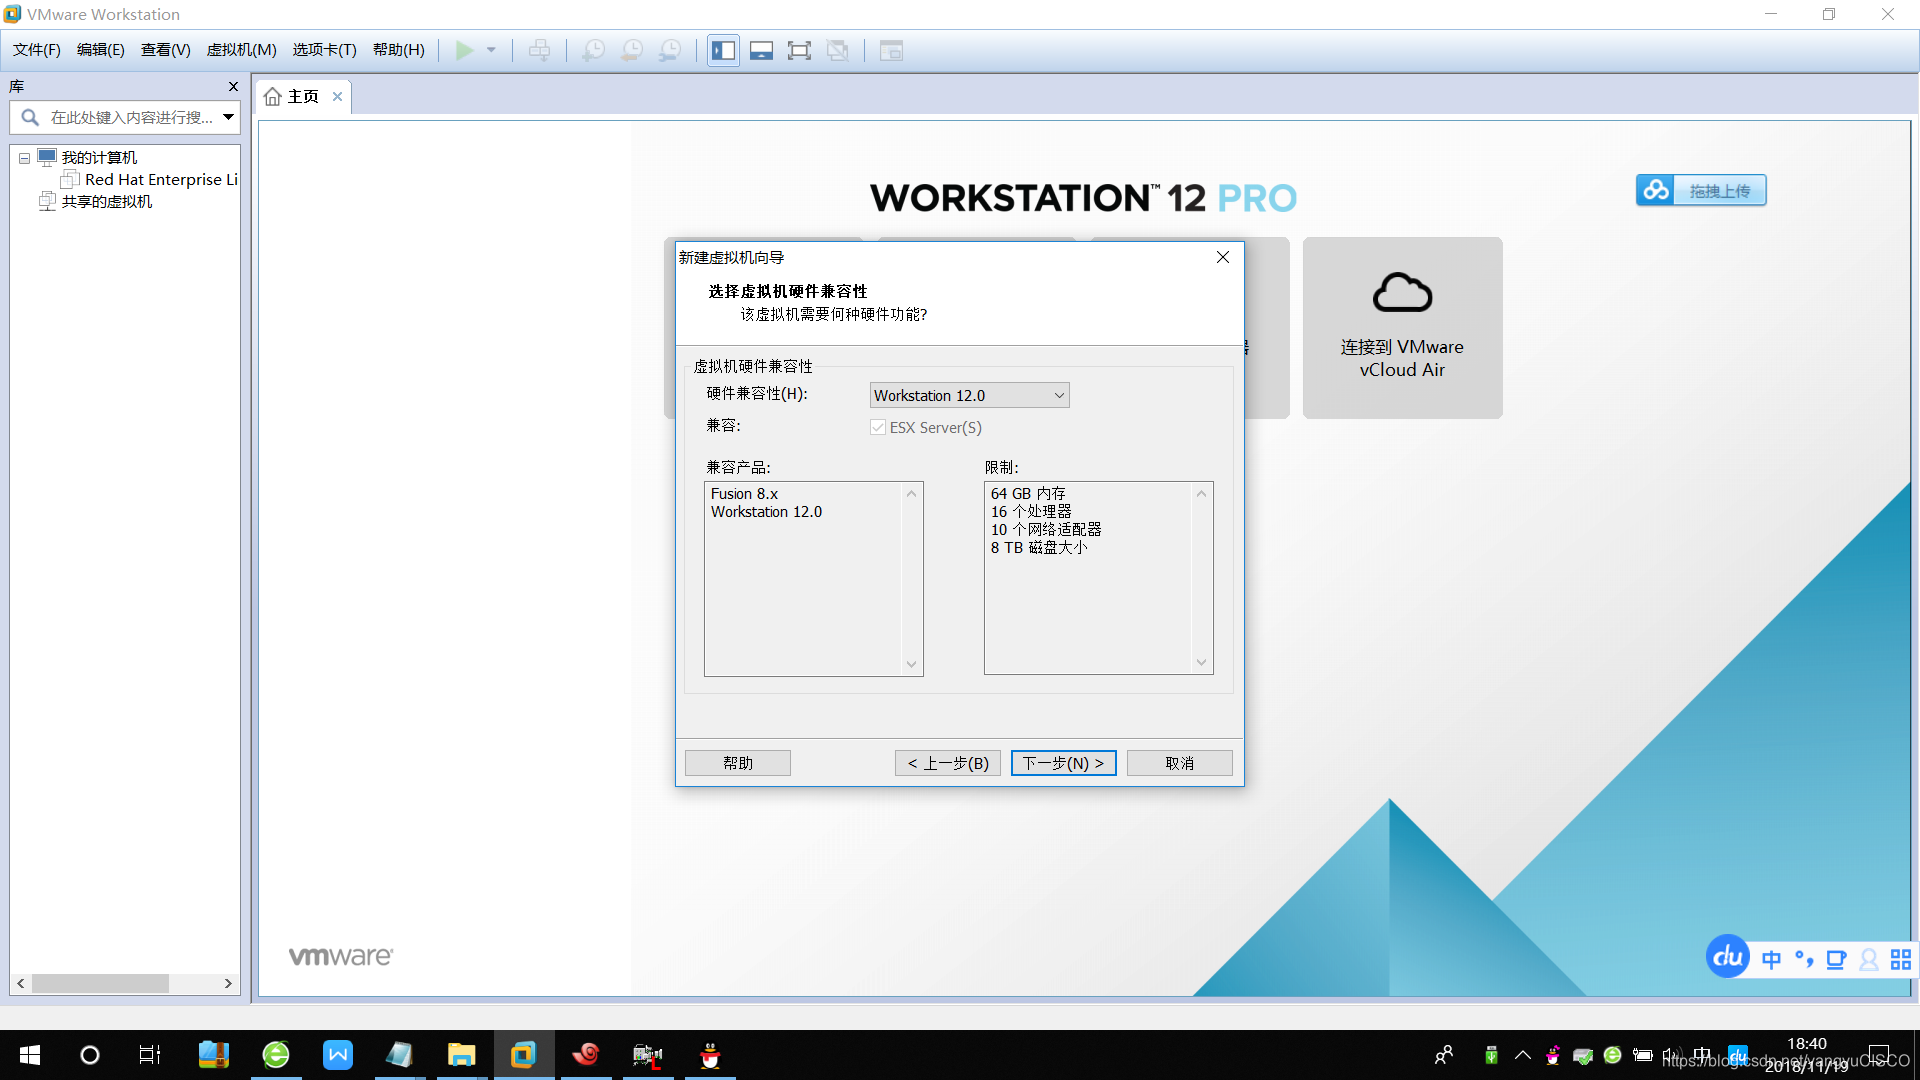1920x1080 pixels.
Task: Open the power options dropdown arrow
Action: coord(491,50)
